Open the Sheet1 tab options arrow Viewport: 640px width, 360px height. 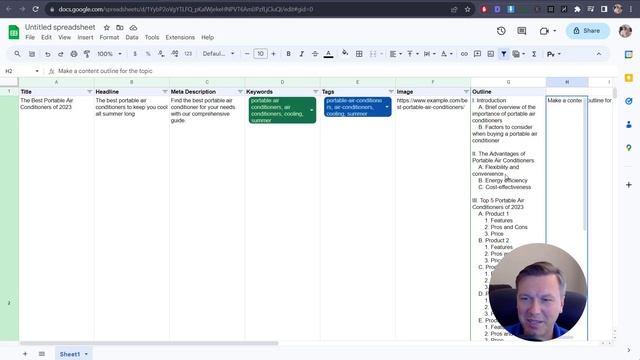(86, 354)
